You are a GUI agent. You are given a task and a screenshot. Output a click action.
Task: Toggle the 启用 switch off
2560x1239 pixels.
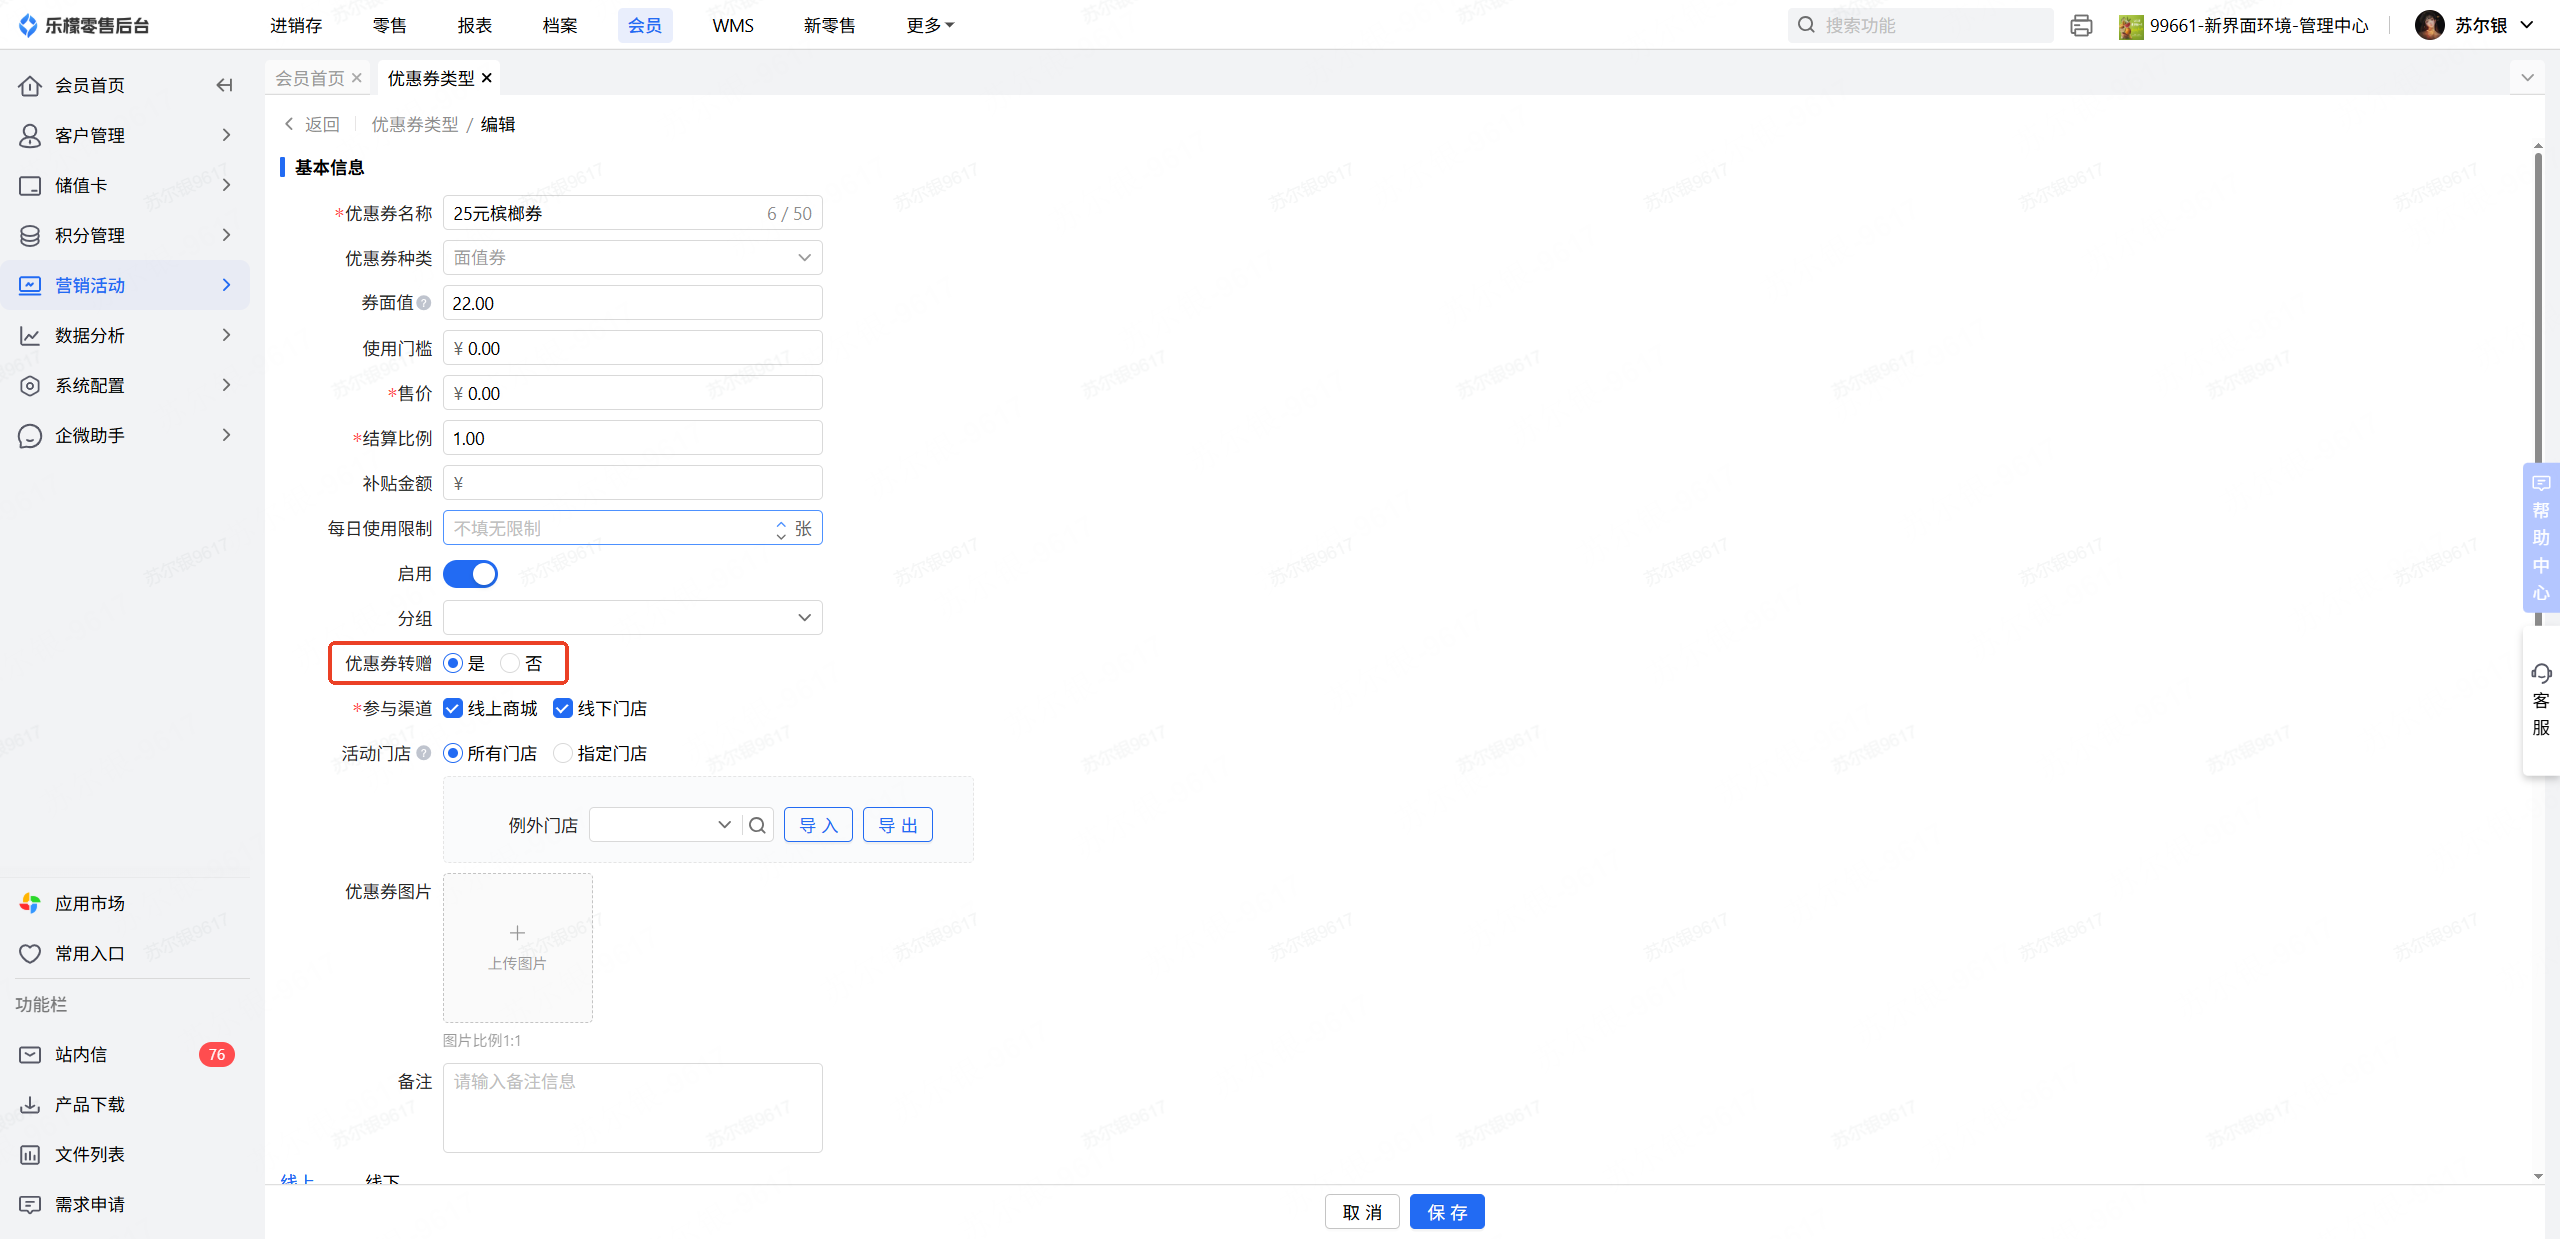coord(470,574)
